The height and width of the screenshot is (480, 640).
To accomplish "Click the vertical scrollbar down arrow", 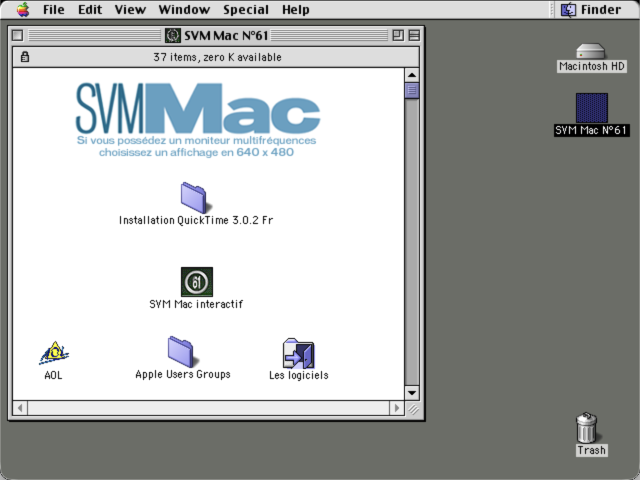I will coord(412,393).
